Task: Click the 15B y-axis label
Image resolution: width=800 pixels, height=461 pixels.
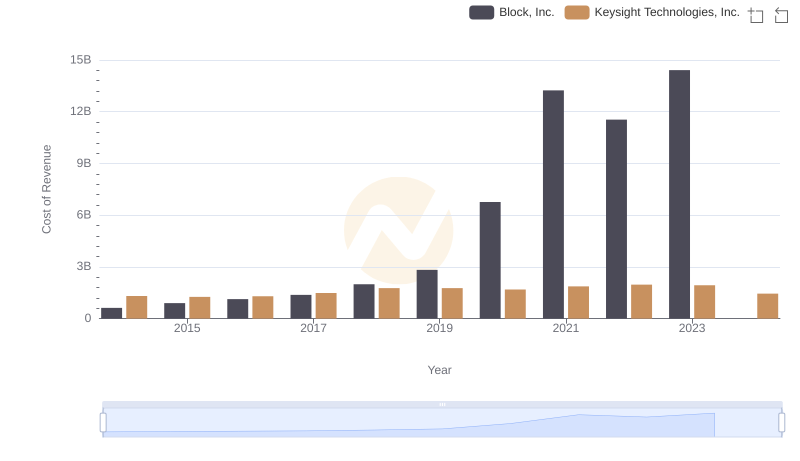Action: 81,60
